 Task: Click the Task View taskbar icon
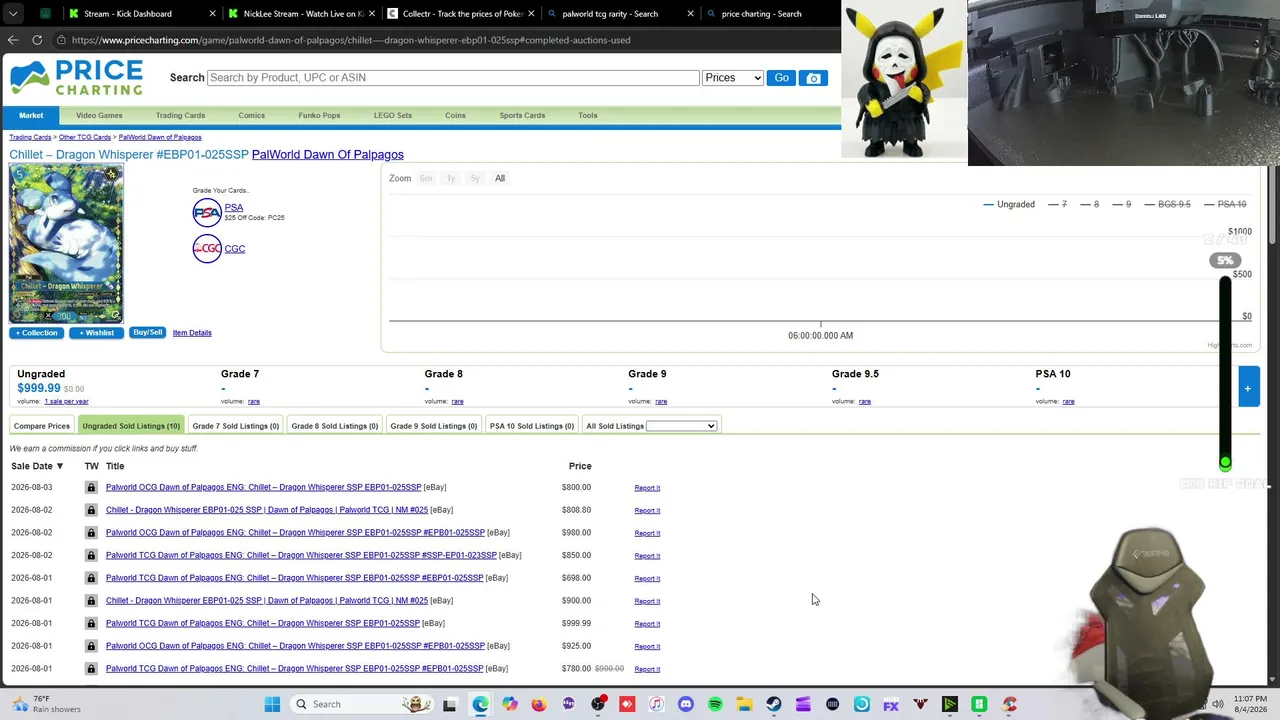[450, 704]
